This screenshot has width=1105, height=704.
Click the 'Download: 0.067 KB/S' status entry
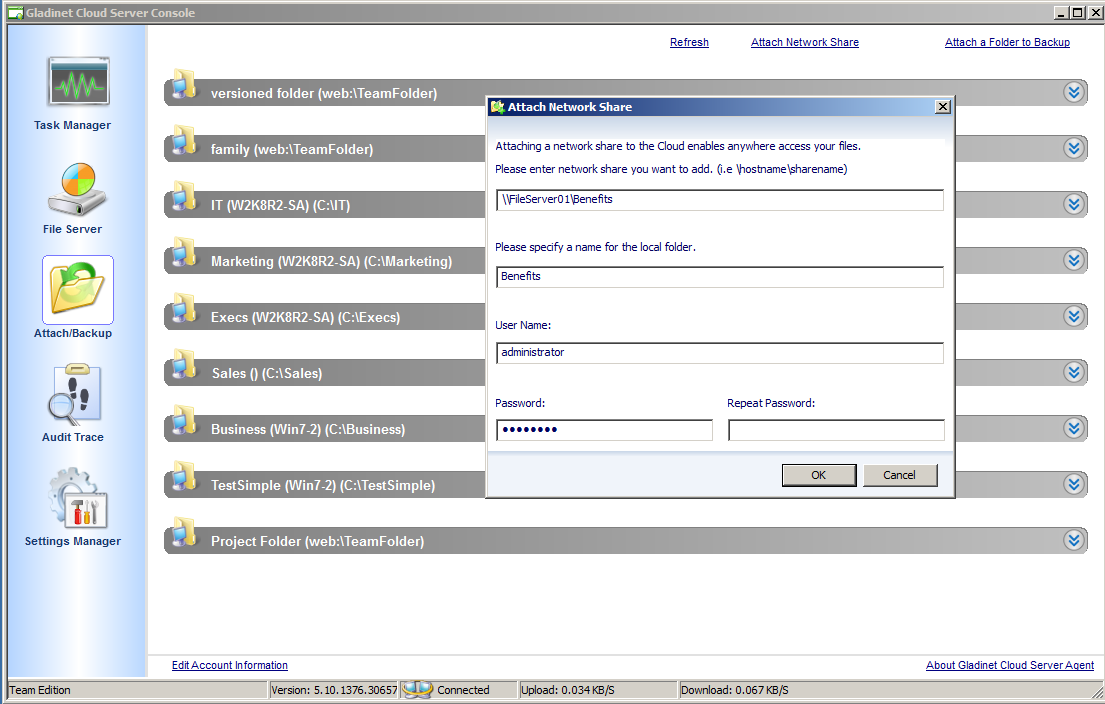click(734, 691)
